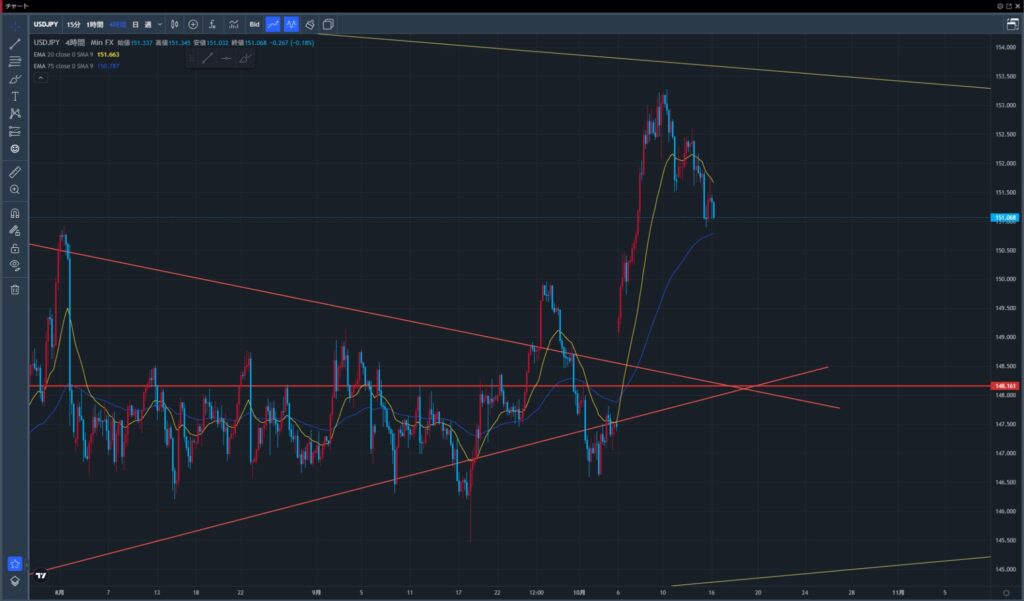Collapse the indicator legend chevron

[40, 77]
